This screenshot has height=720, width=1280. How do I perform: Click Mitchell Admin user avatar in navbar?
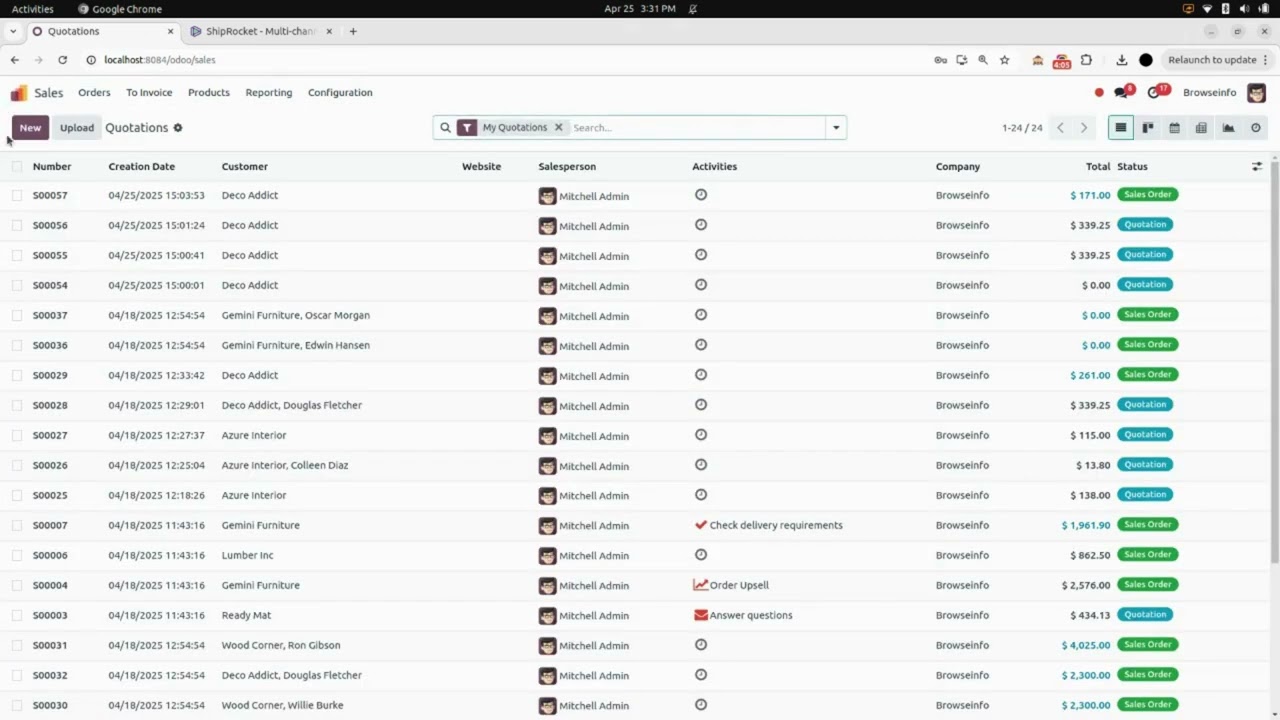click(1256, 93)
